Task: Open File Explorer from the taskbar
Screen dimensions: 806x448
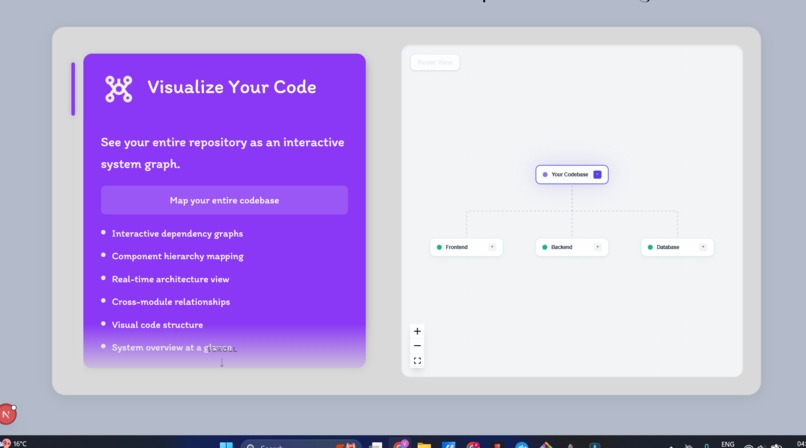Action: (424, 445)
